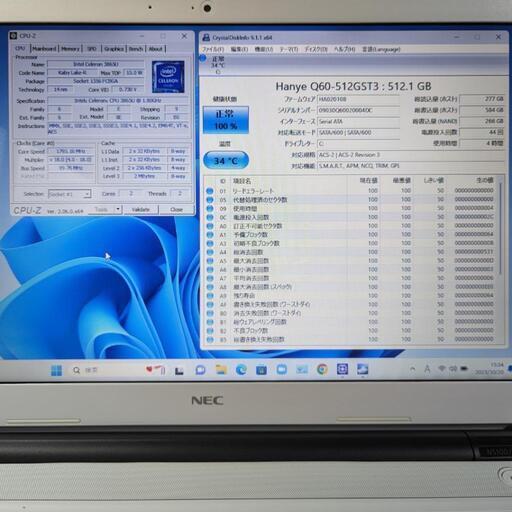Select the C: drive 34 °C disk tab

[218, 65]
